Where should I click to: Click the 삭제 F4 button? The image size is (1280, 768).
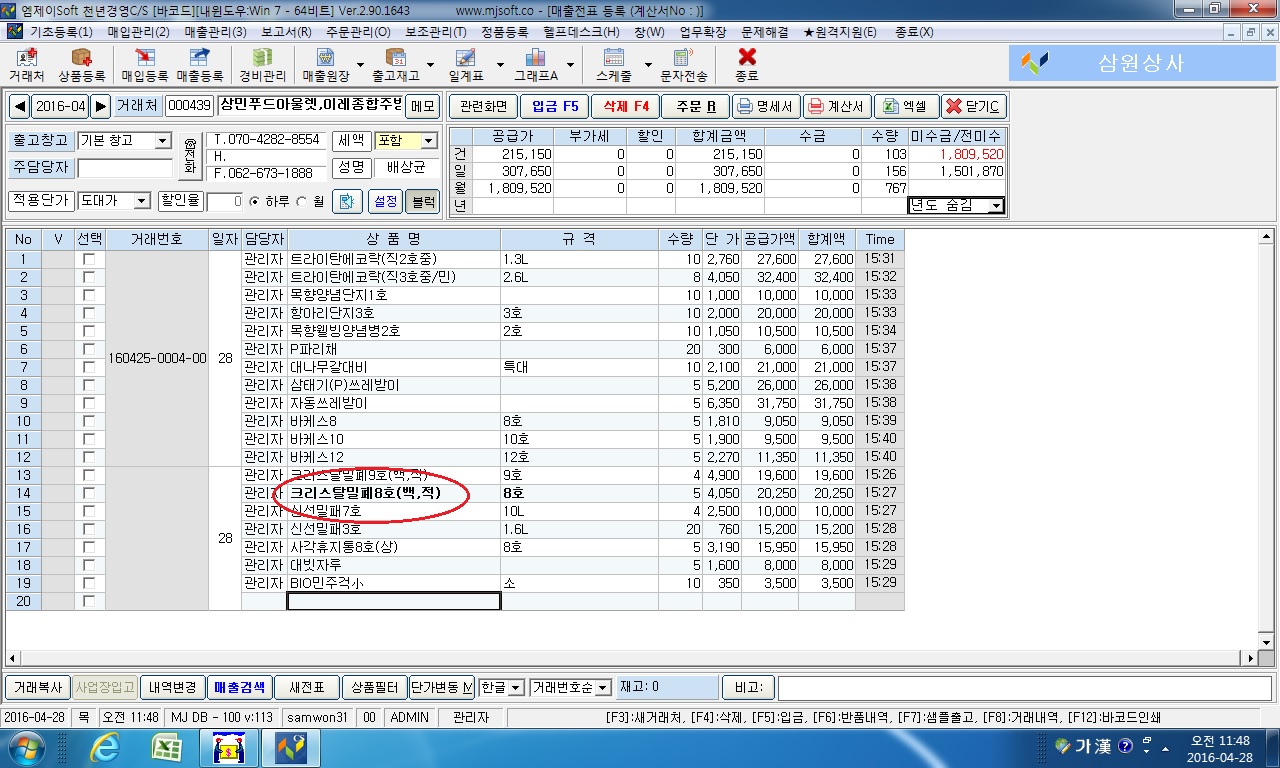[x=625, y=106]
